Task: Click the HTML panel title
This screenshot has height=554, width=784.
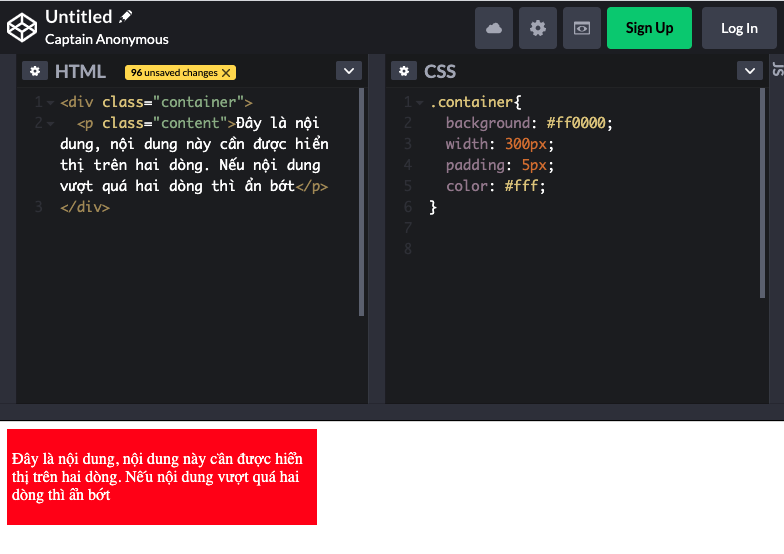Action: [x=80, y=71]
